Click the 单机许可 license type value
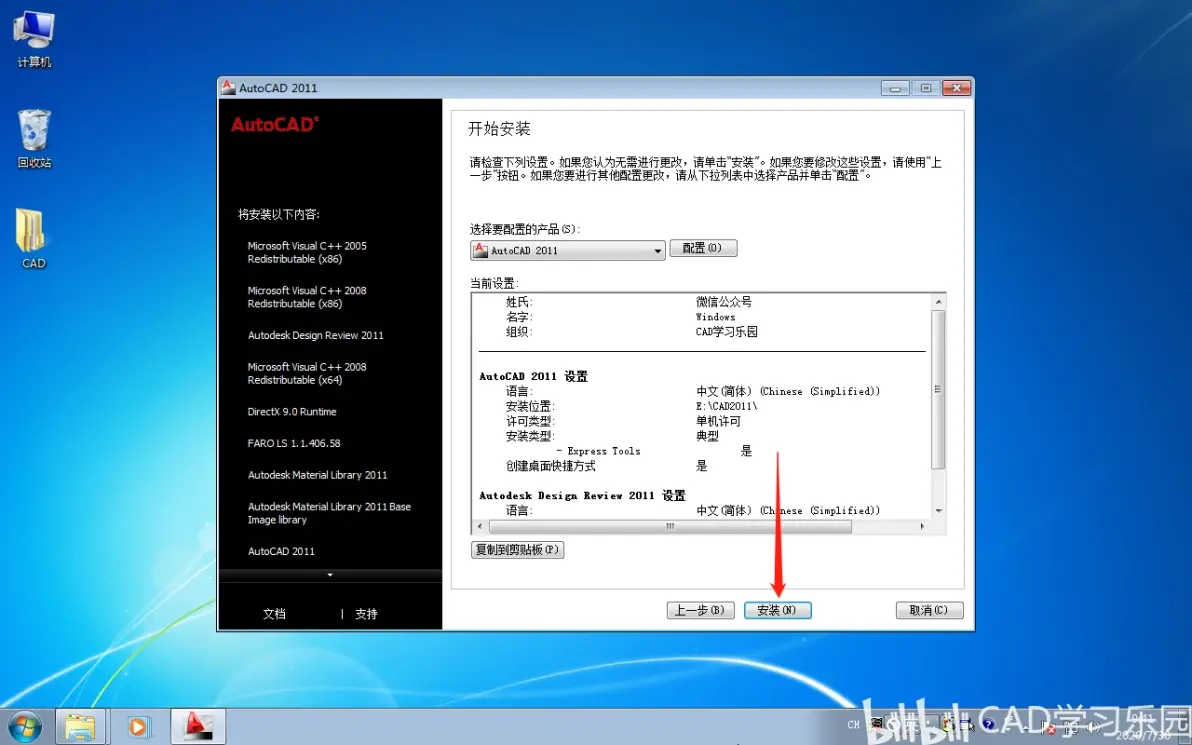 [718, 421]
